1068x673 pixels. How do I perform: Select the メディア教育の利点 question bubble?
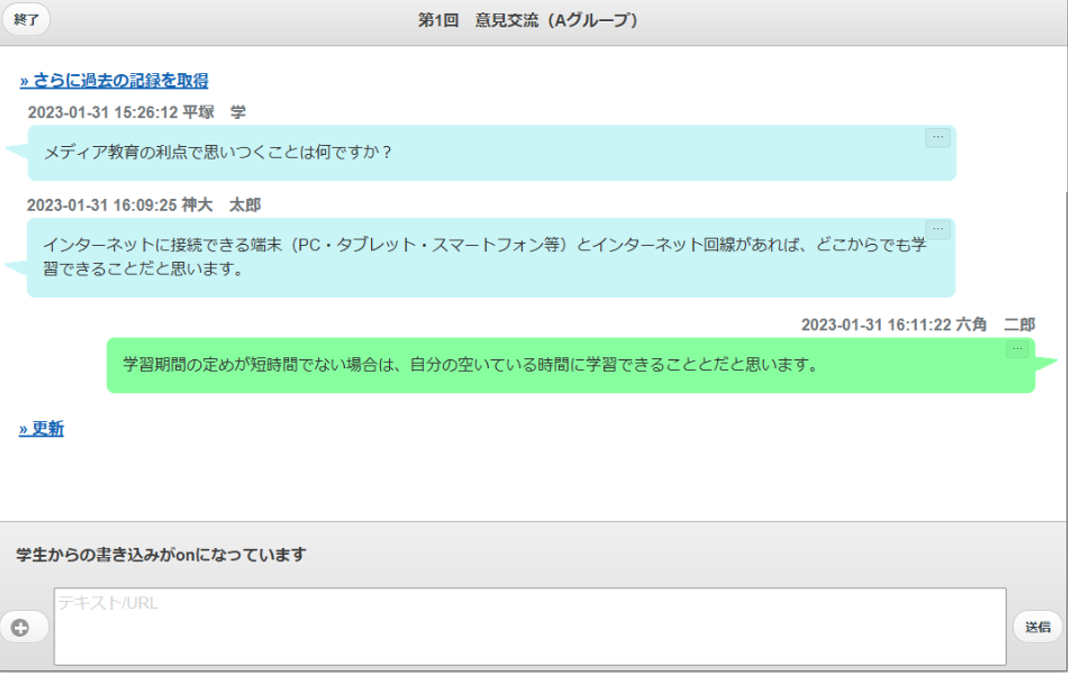(490, 153)
